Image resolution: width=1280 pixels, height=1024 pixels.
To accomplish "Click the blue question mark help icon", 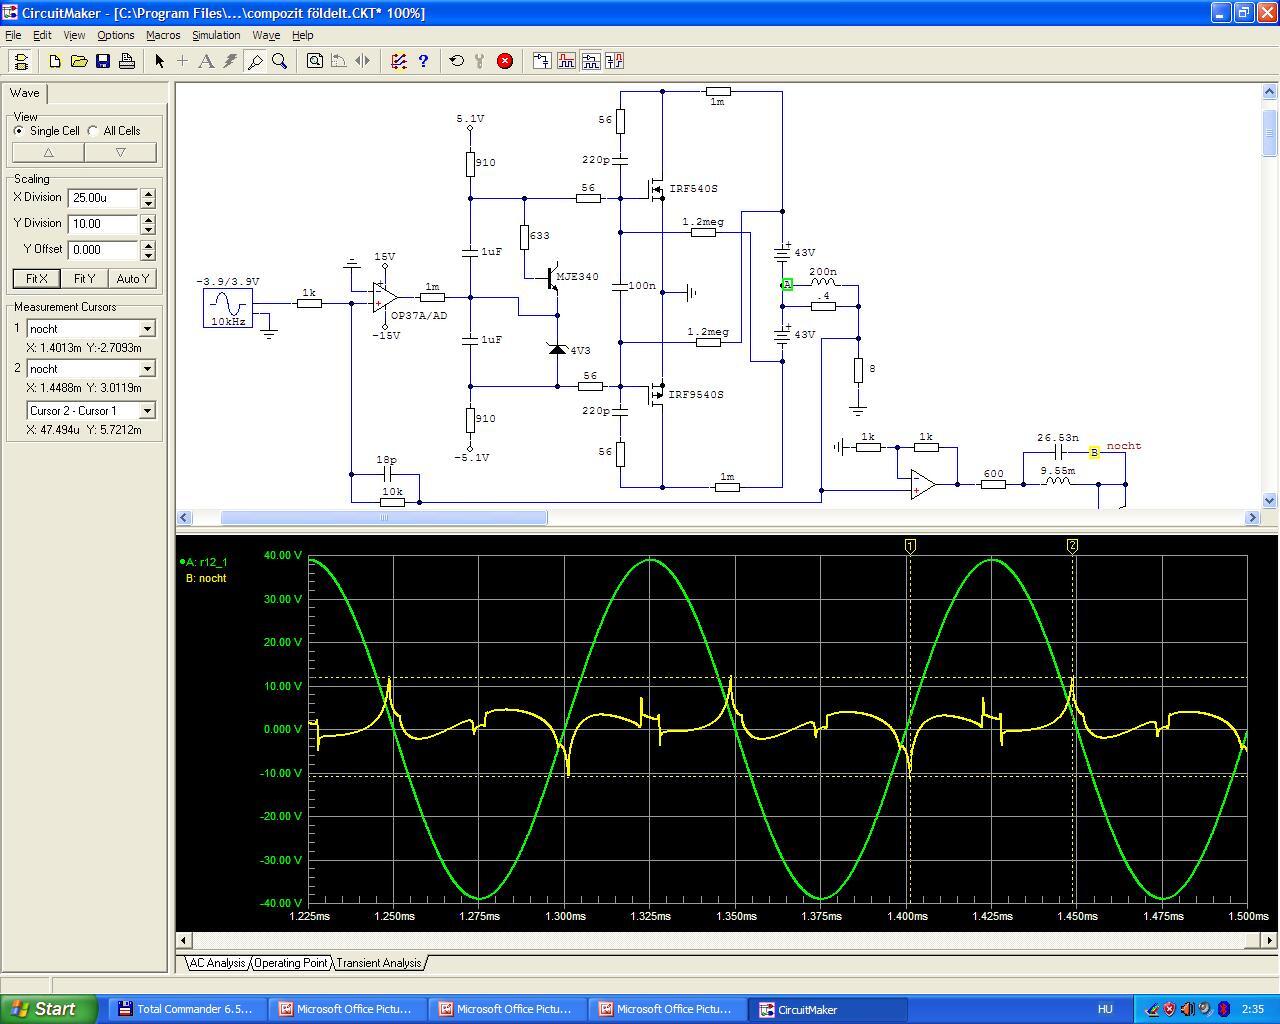I will pyautogui.click(x=423, y=61).
